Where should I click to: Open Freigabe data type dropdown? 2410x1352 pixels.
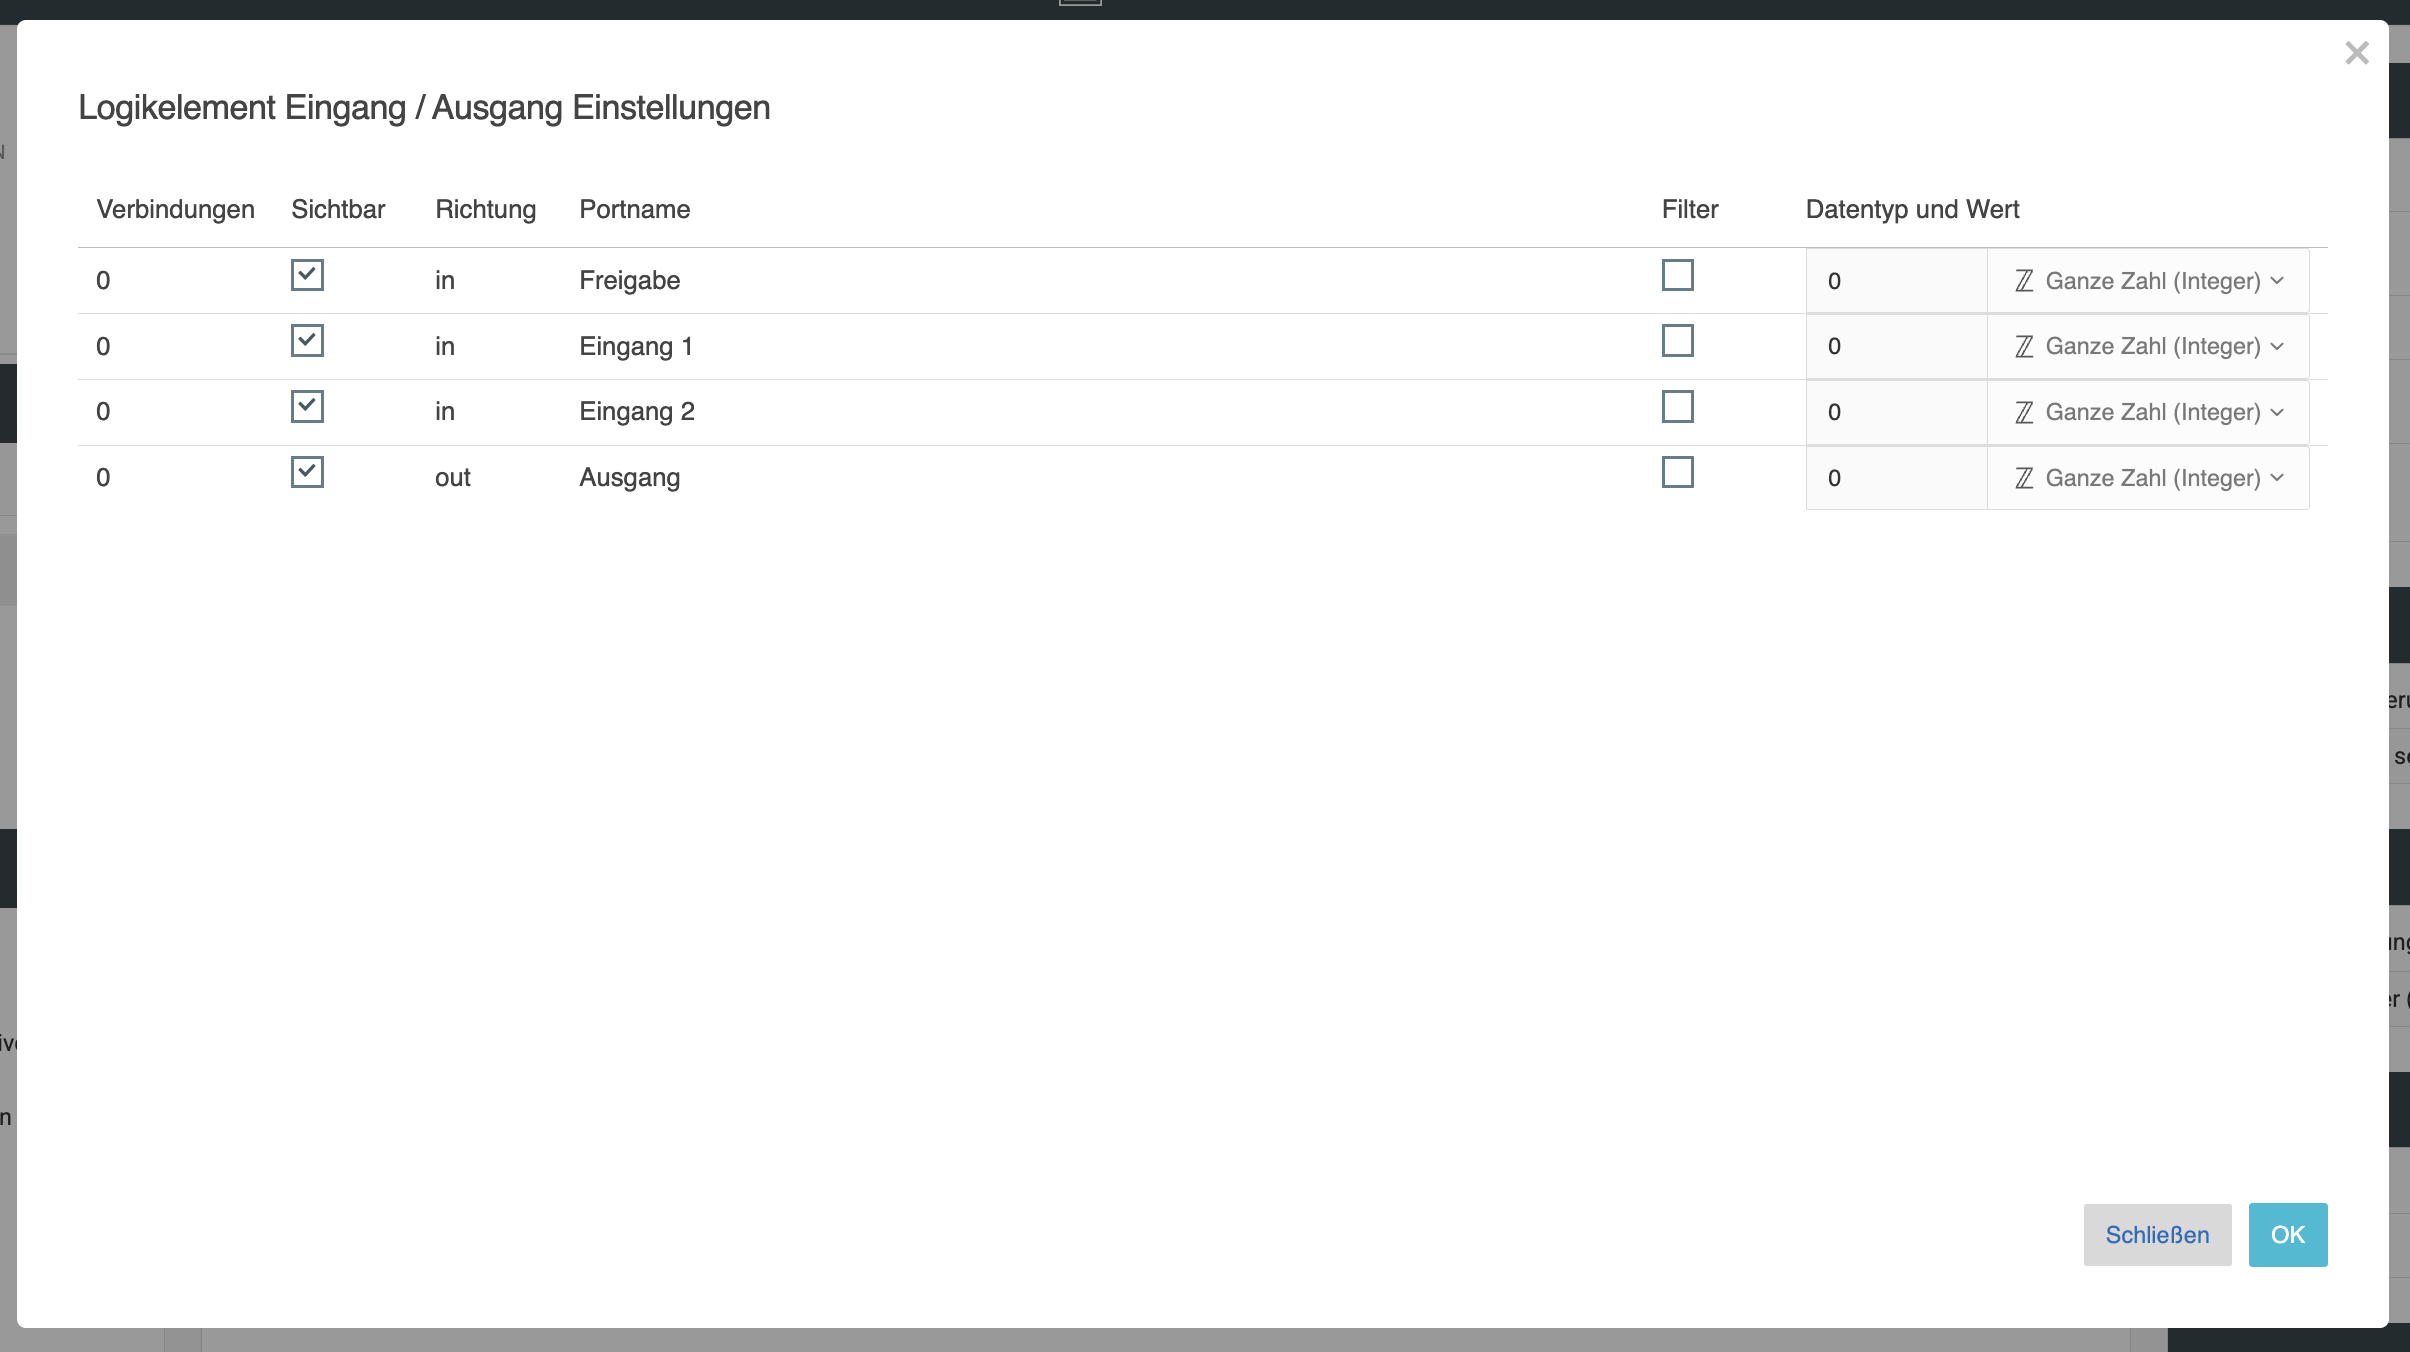tap(2148, 281)
